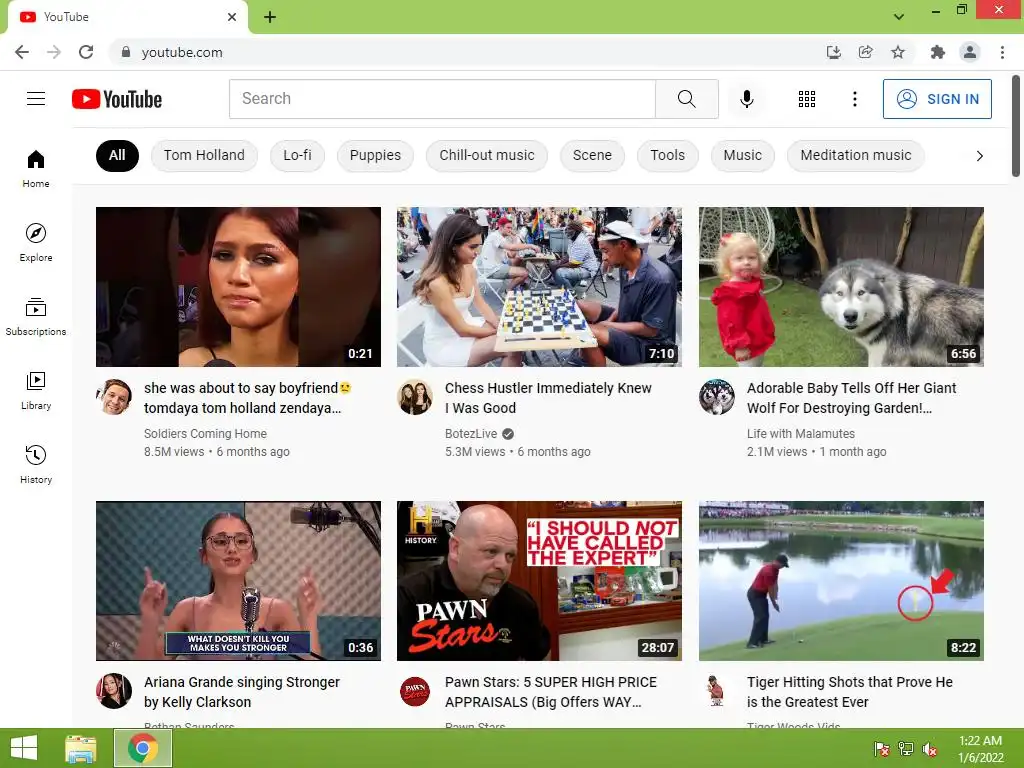Bookmark this page with star icon
The image size is (1024, 768).
coord(898,52)
